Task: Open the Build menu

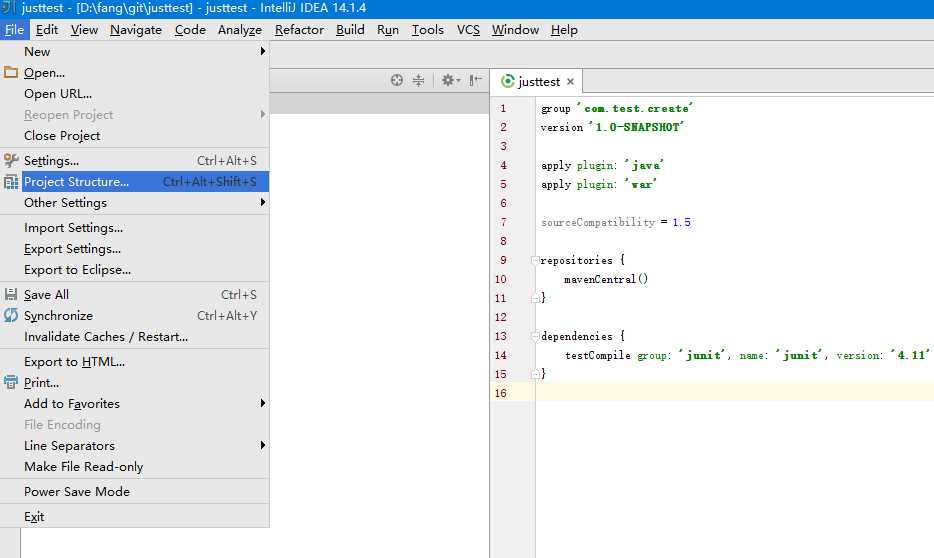Action: [x=350, y=30]
